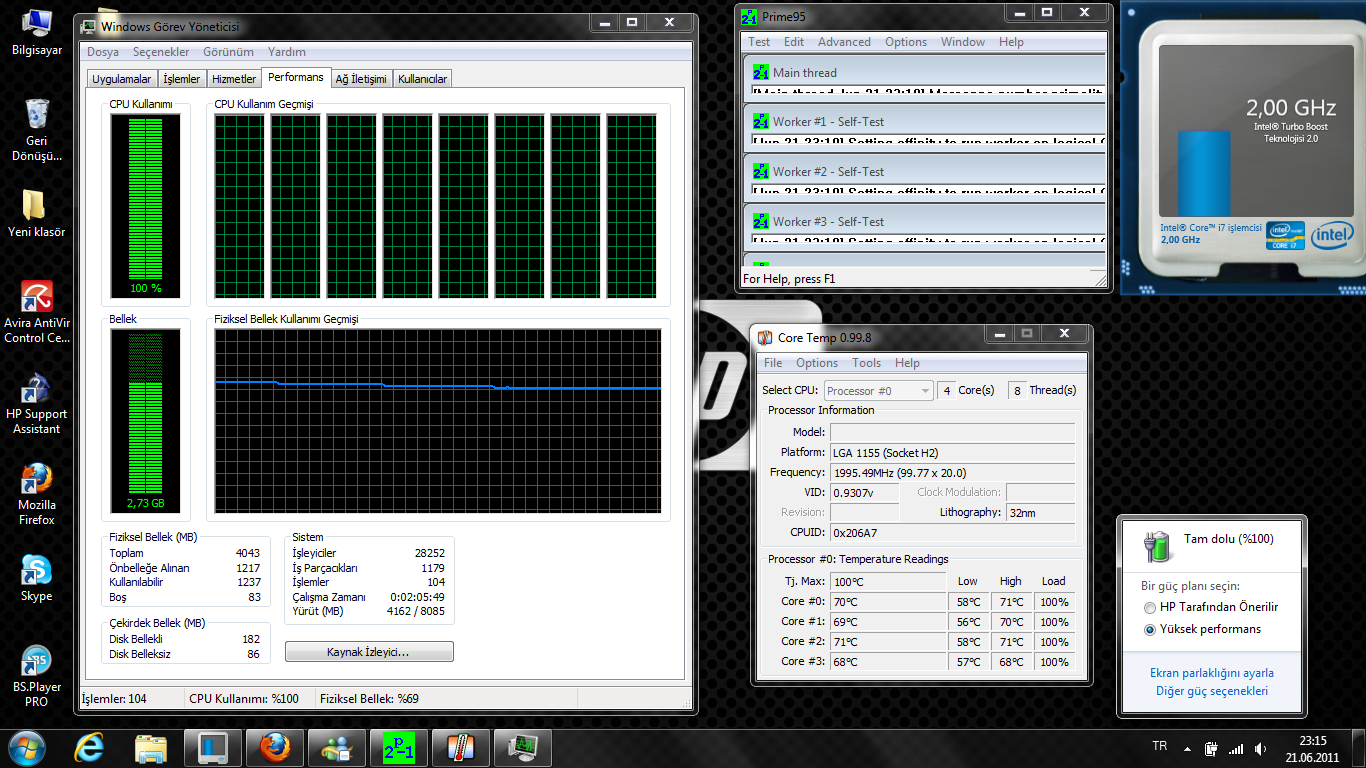Open the Edit menu in Prime95
1366x768 pixels.
(794, 42)
